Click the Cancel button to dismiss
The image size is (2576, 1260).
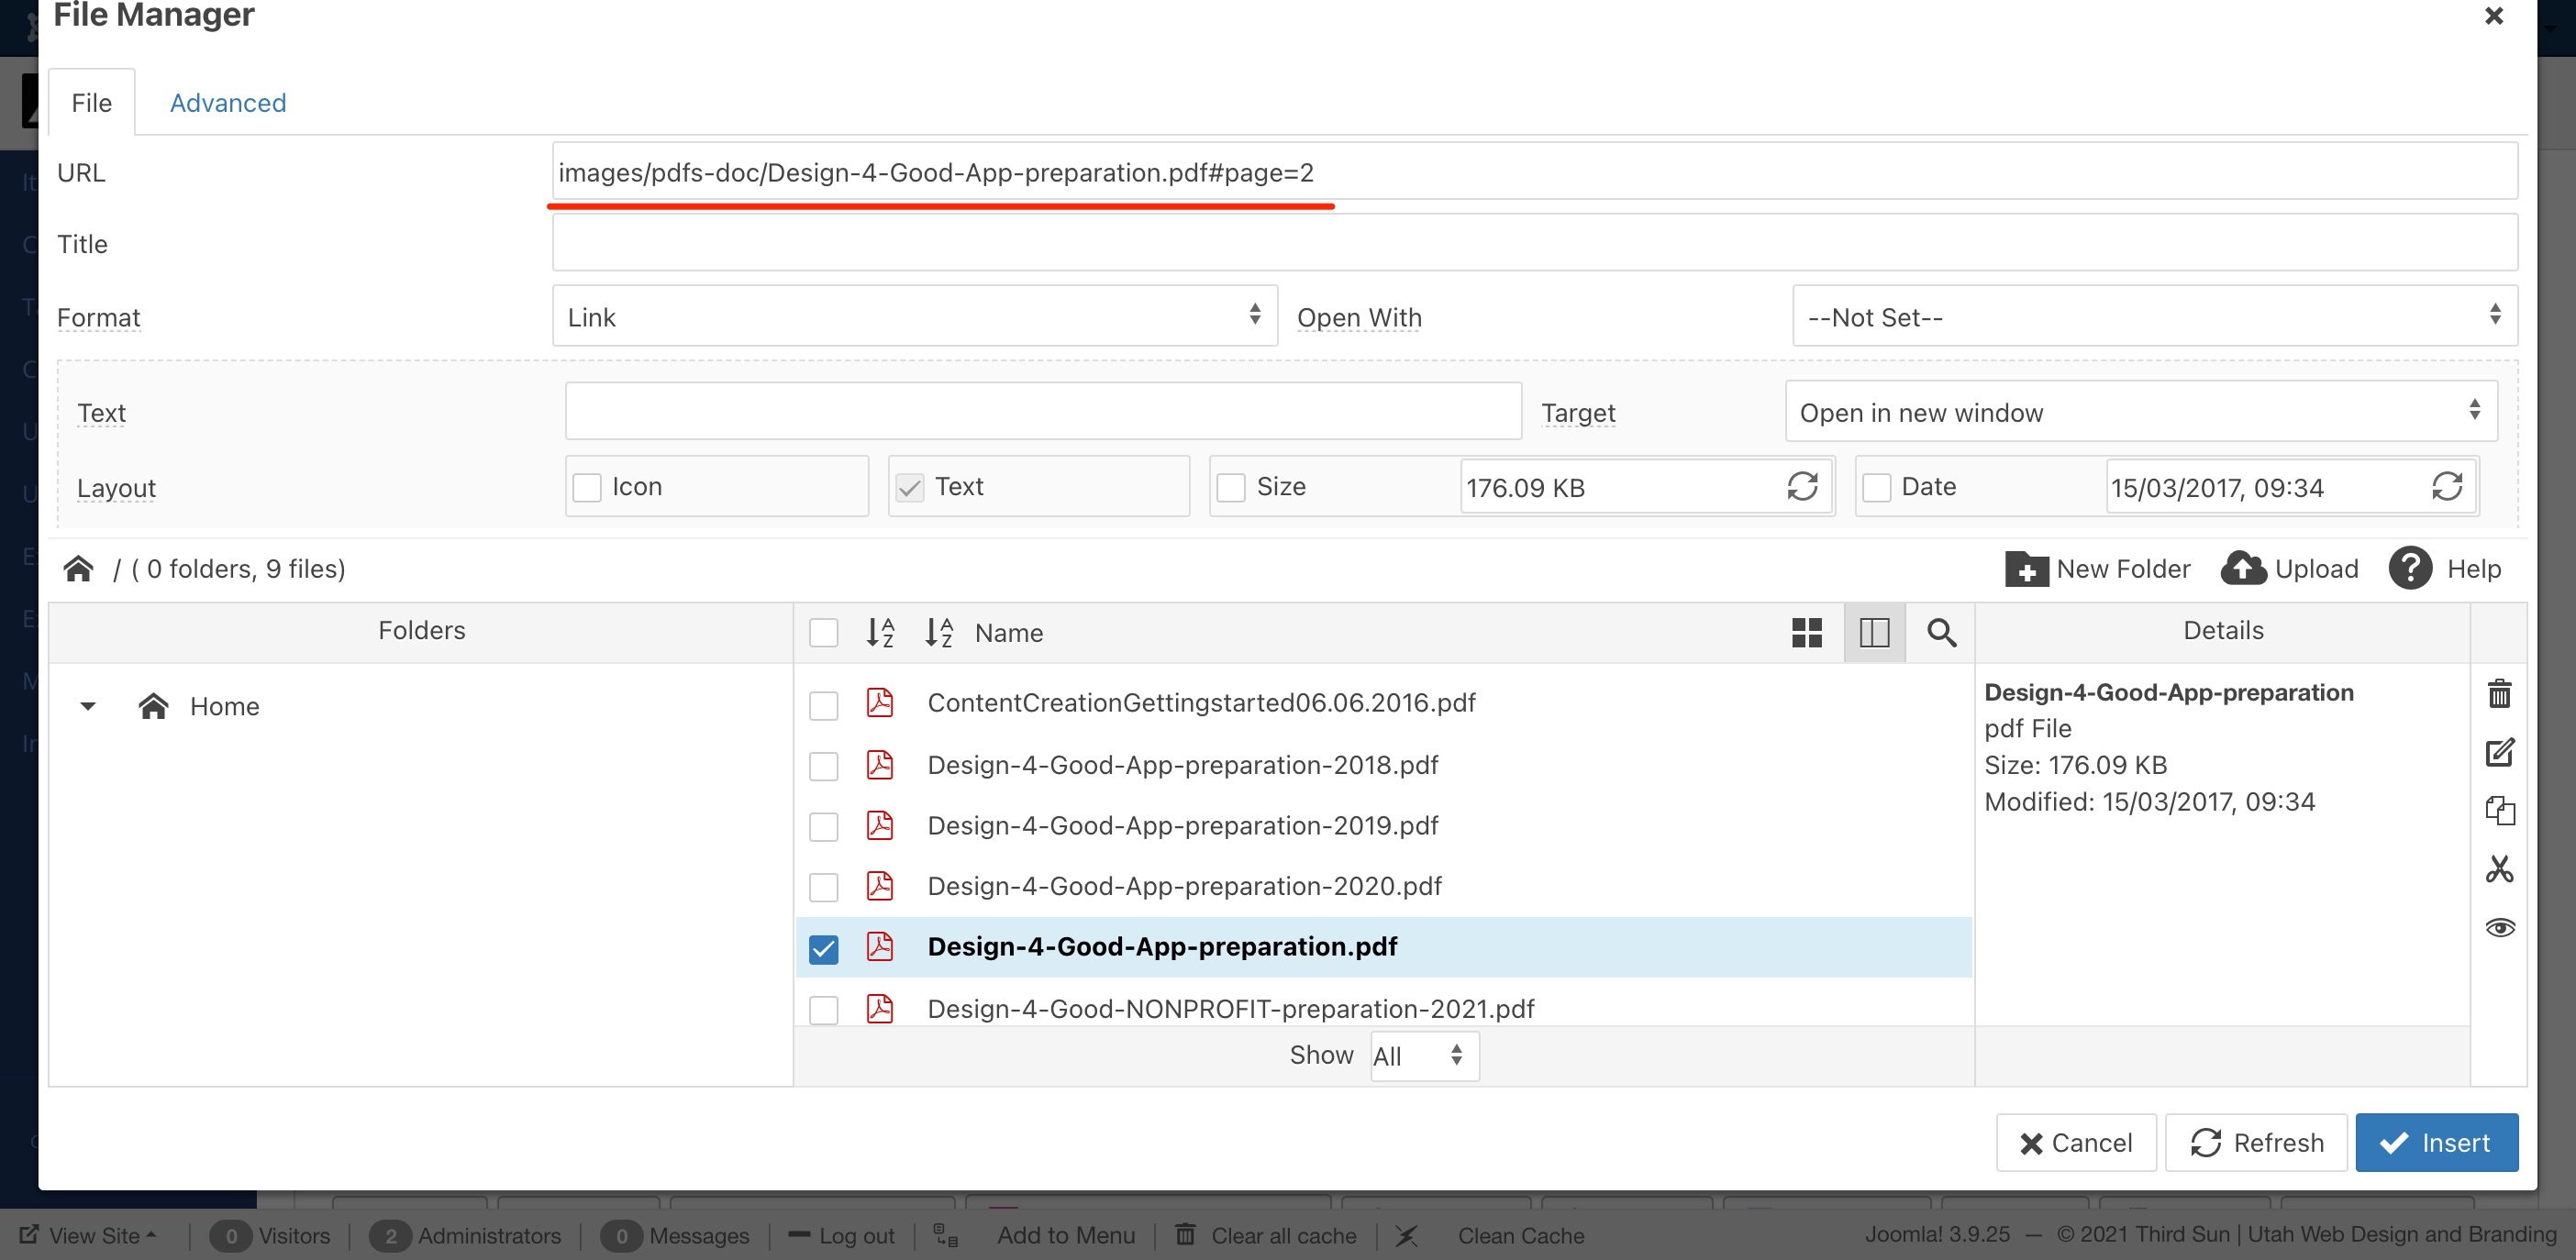[2077, 1144]
